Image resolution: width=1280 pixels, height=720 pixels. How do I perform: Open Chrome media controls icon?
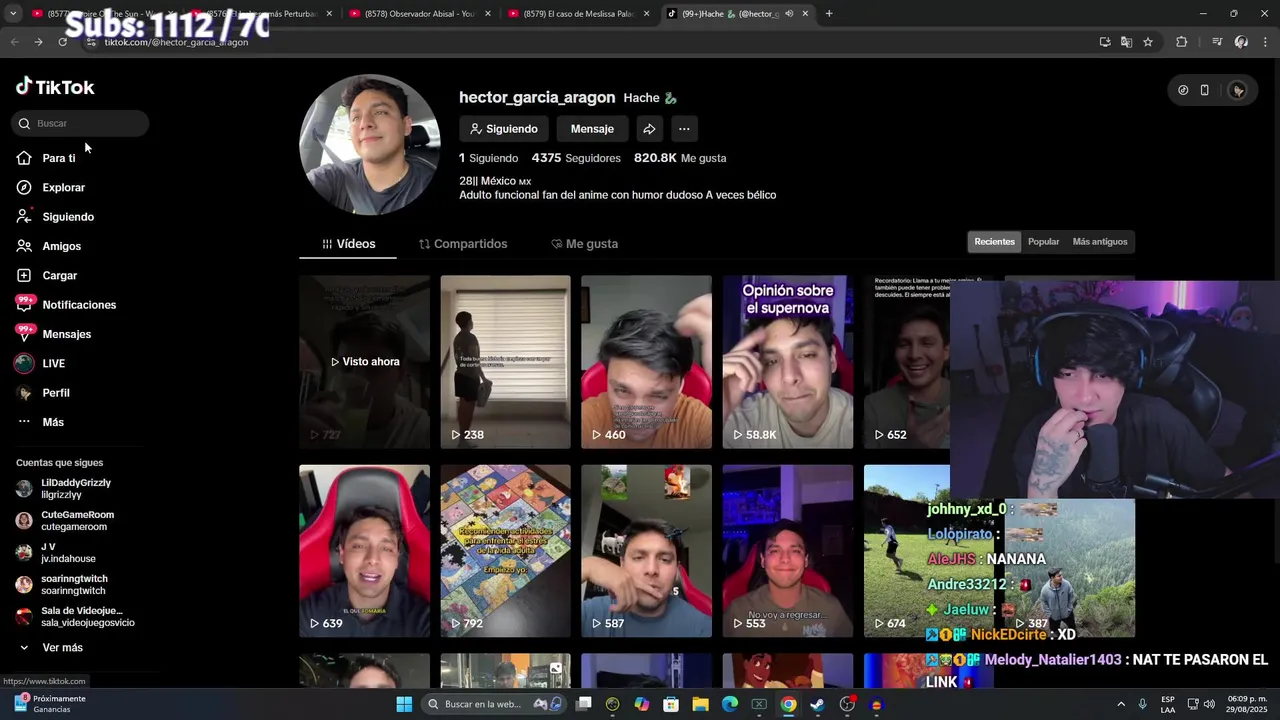1217,42
